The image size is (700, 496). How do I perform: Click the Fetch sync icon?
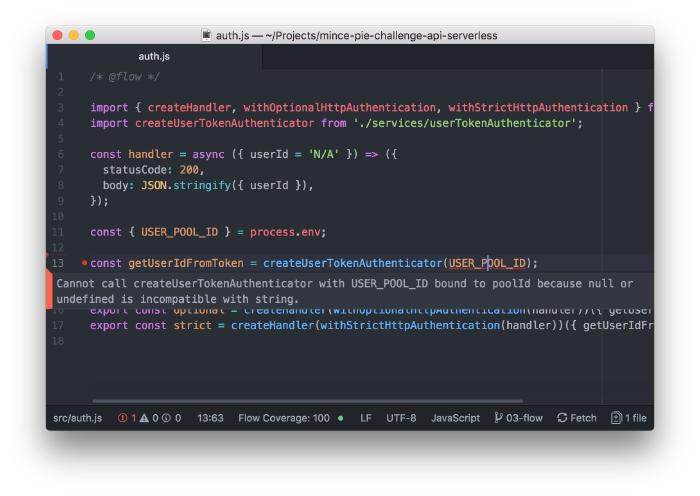pyautogui.click(x=562, y=418)
